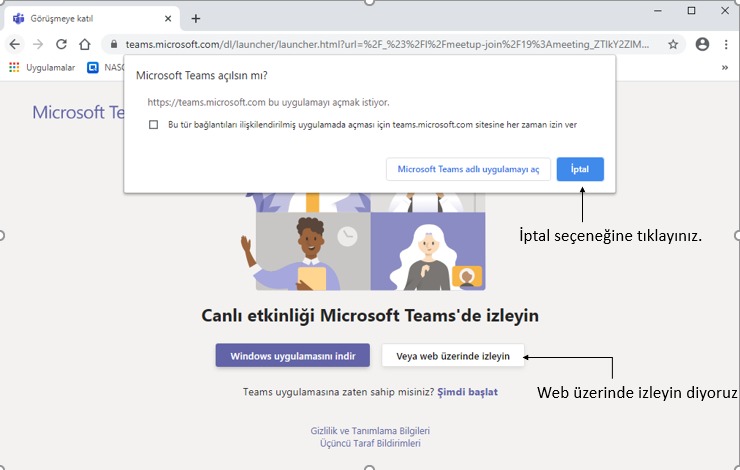This screenshot has width=740, height=470.
Task: Open the Chrome profile avatar icon
Action: click(x=702, y=44)
